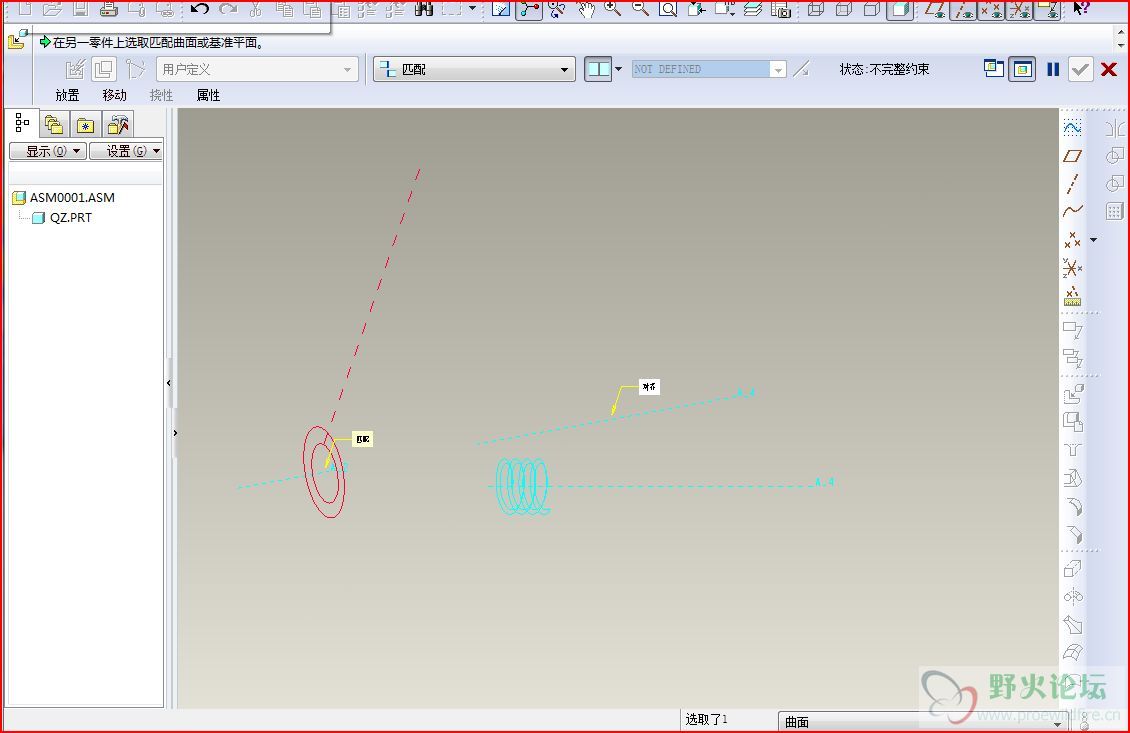Image resolution: width=1130 pixels, height=733 pixels.
Task: Click the datum axis tool icon
Action: point(1072,184)
